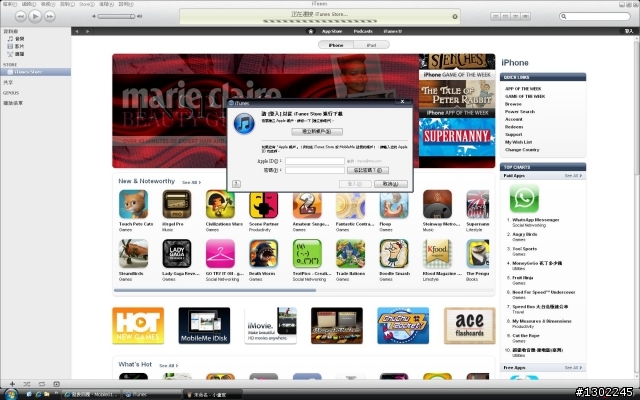Click Redeem quick link
This screenshot has width=640, height=400.
pos(513,127)
